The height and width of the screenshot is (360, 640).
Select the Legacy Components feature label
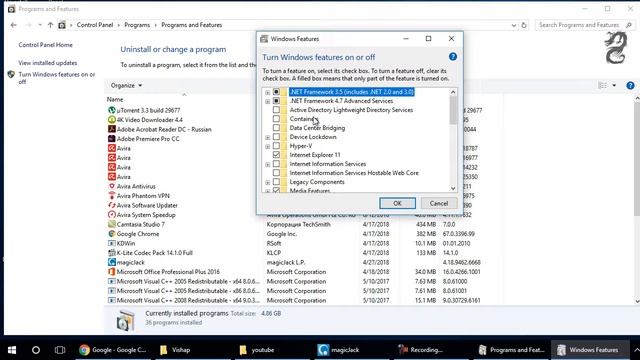click(317, 182)
